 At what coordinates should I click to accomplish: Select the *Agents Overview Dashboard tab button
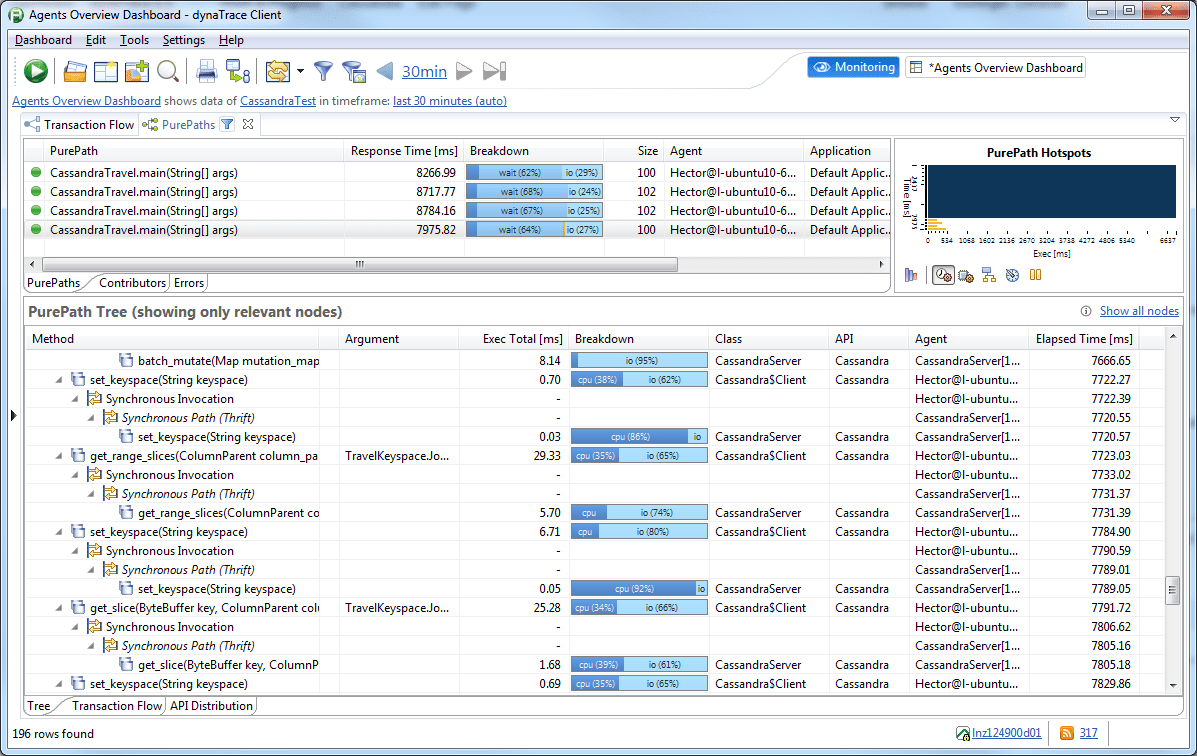995,67
